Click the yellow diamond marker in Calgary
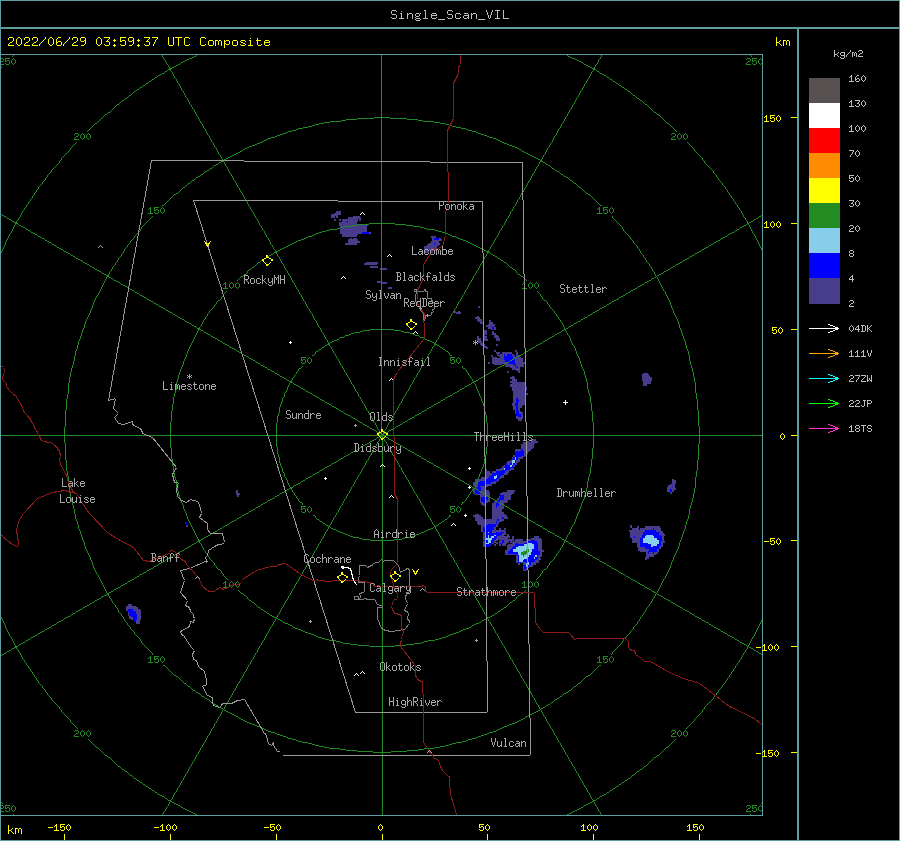Screen dimensions: 900x841 pyautogui.click(x=395, y=576)
